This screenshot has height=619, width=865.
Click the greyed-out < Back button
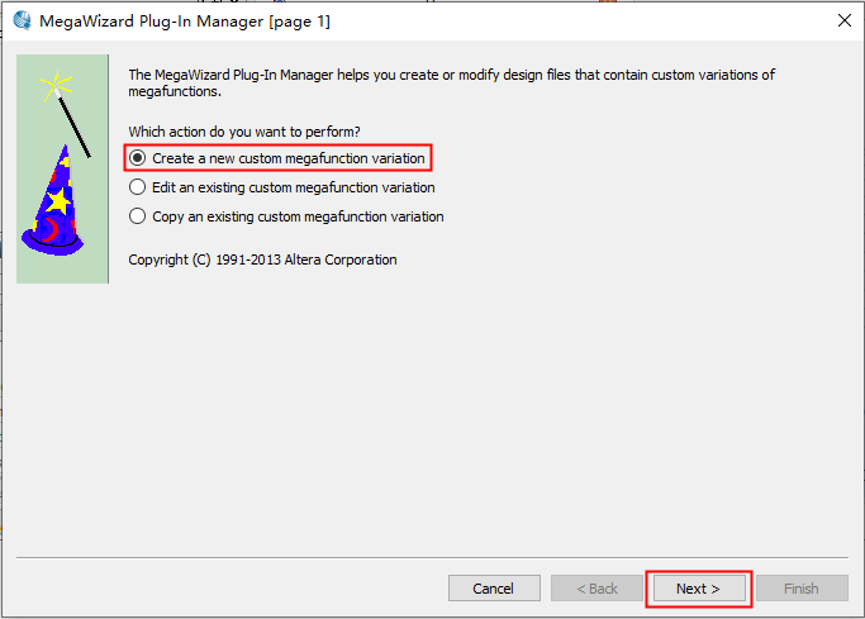(597, 588)
